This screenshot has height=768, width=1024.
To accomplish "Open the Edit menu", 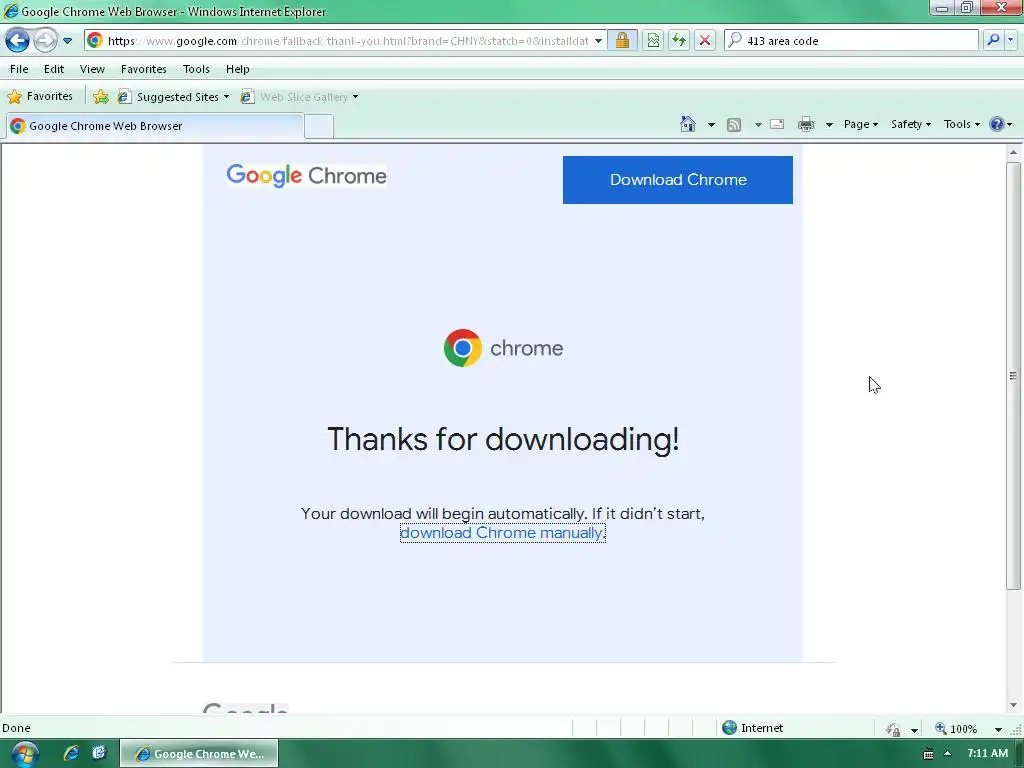I will (x=54, y=69).
